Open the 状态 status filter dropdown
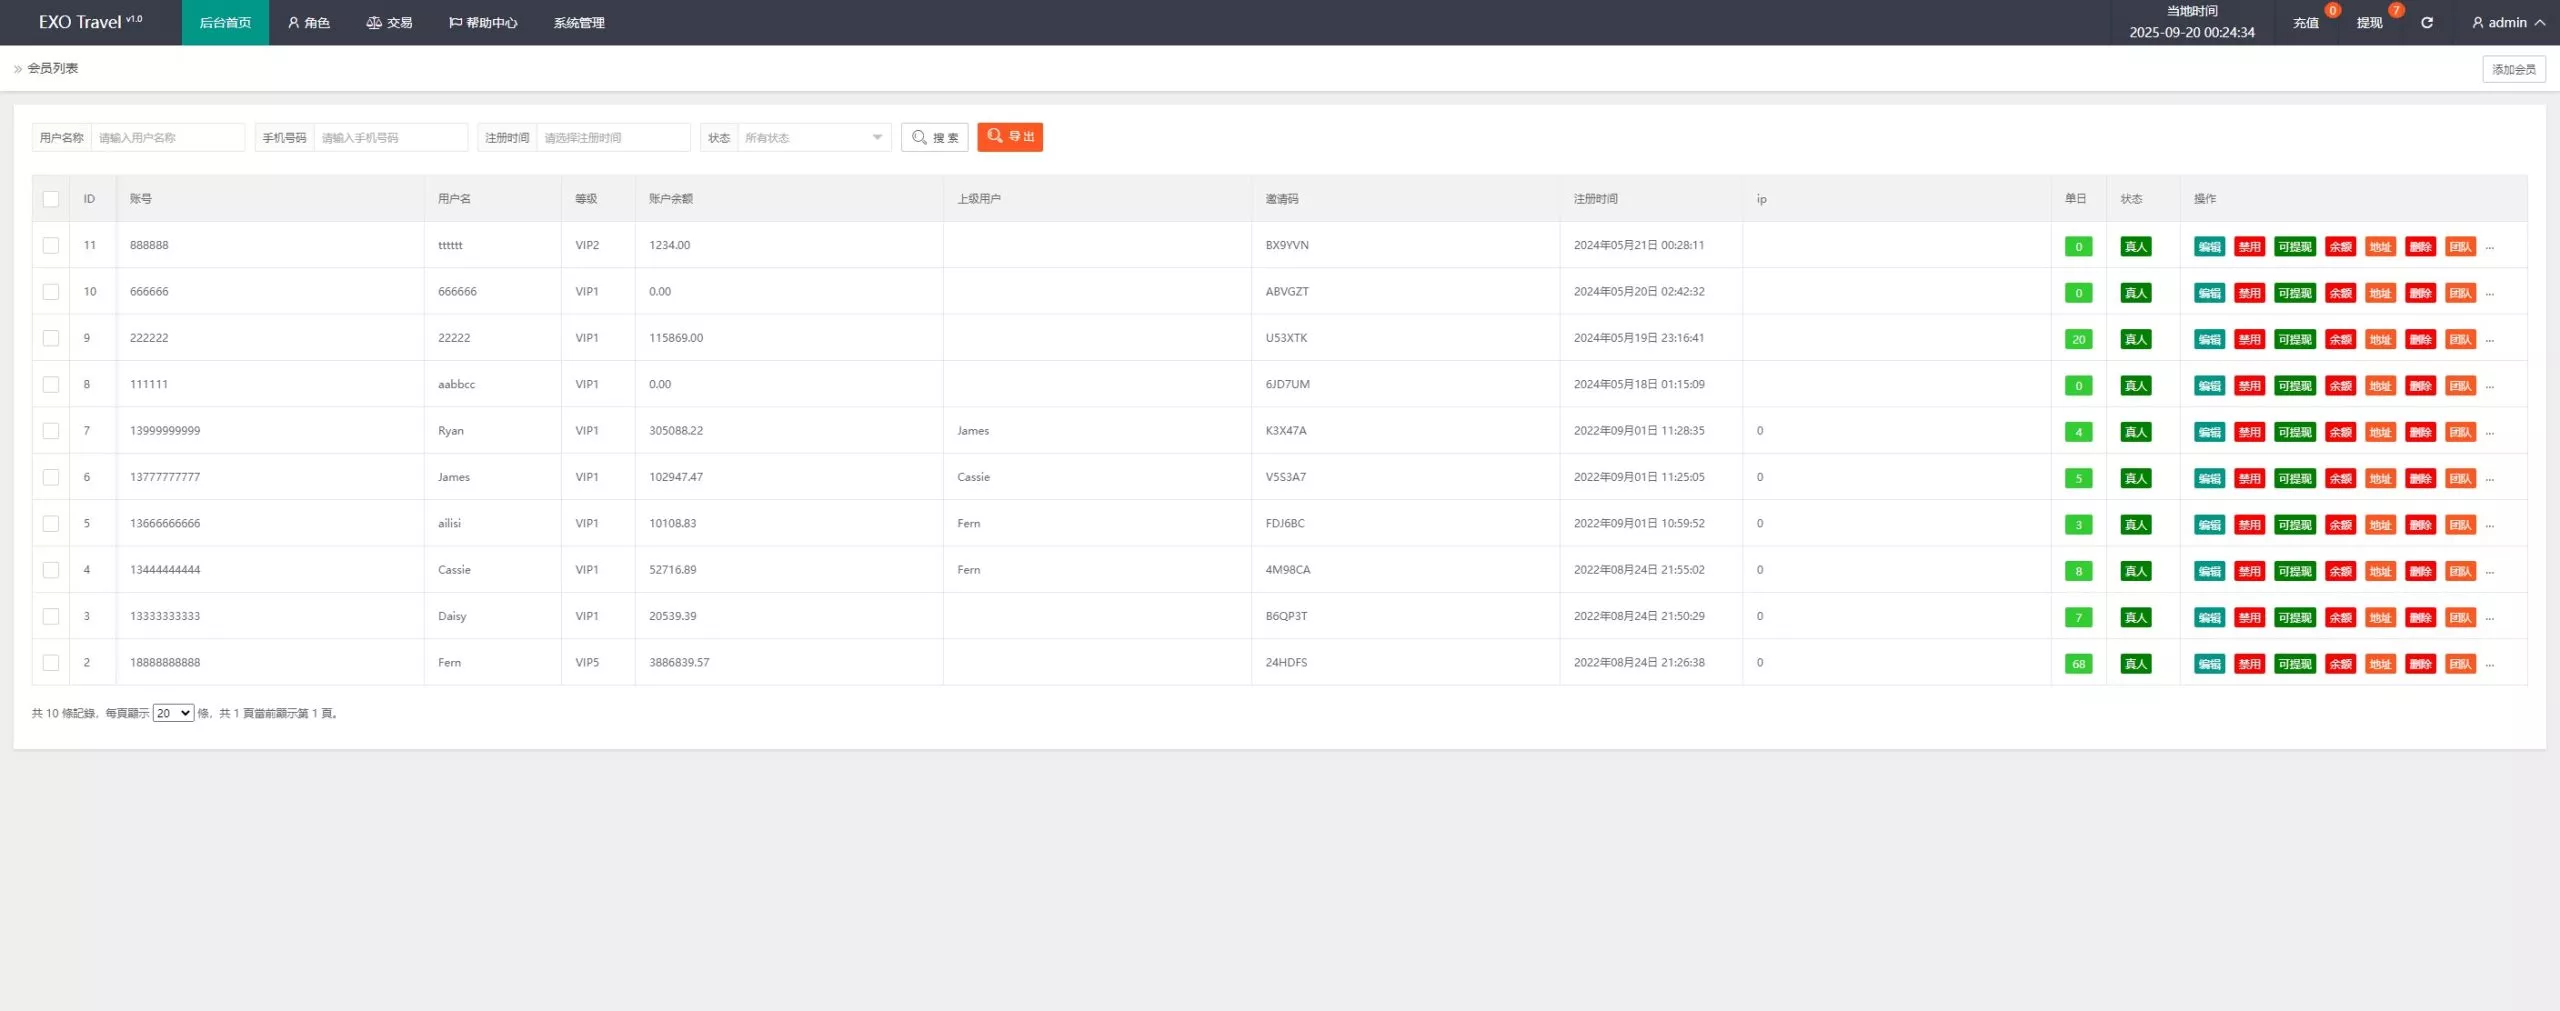2560x1011 pixels. point(813,138)
